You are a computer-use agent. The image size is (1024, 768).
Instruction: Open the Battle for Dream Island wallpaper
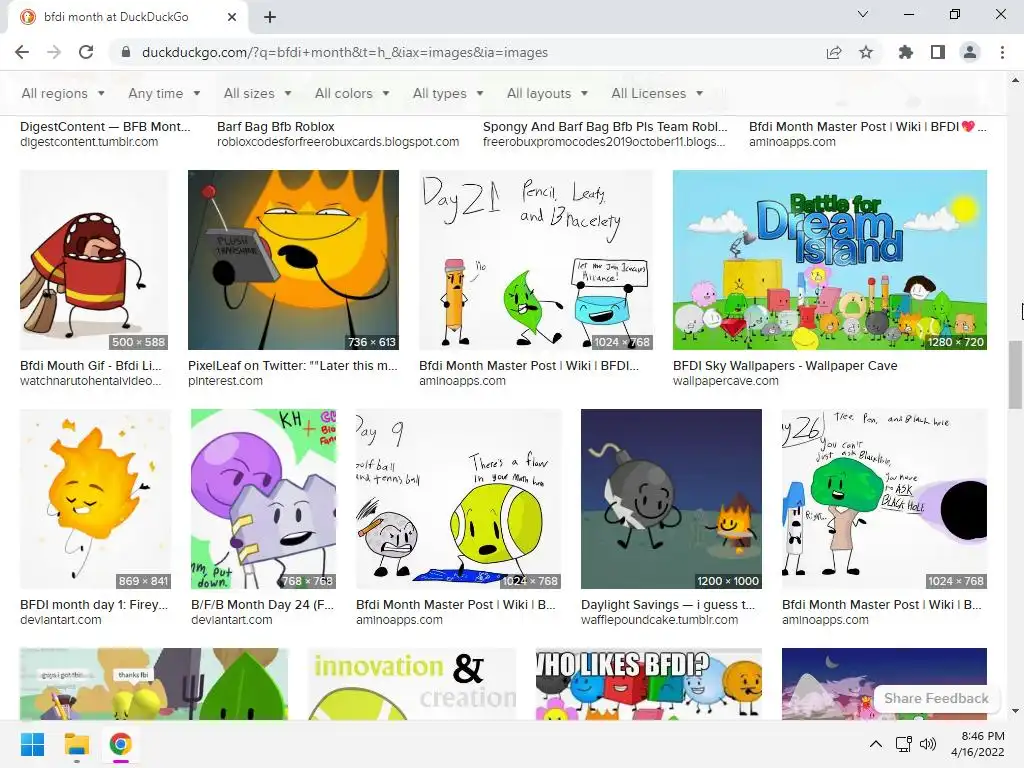click(829, 260)
